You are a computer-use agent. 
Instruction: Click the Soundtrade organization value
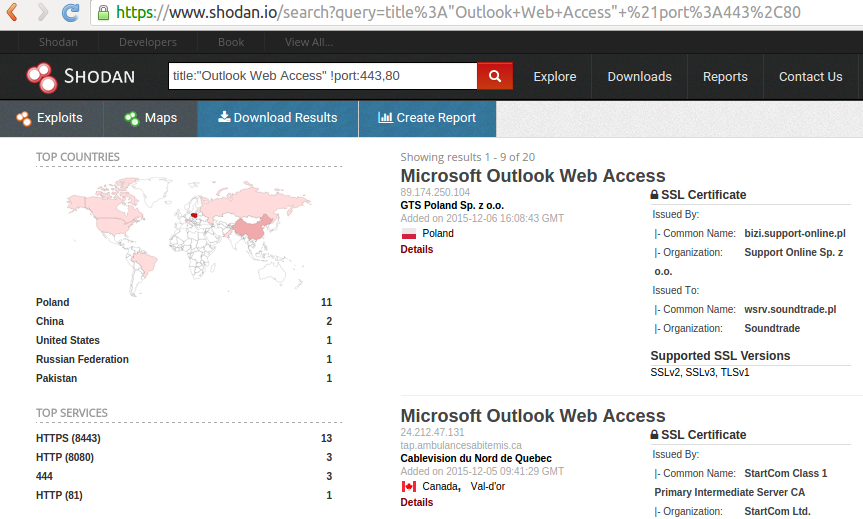point(772,329)
